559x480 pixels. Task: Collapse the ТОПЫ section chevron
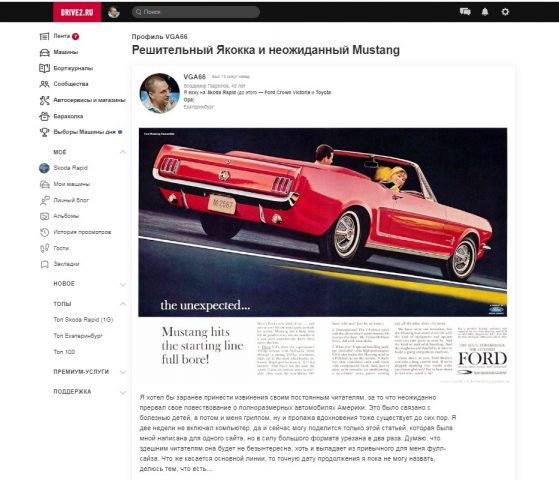pyautogui.click(x=123, y=304)
